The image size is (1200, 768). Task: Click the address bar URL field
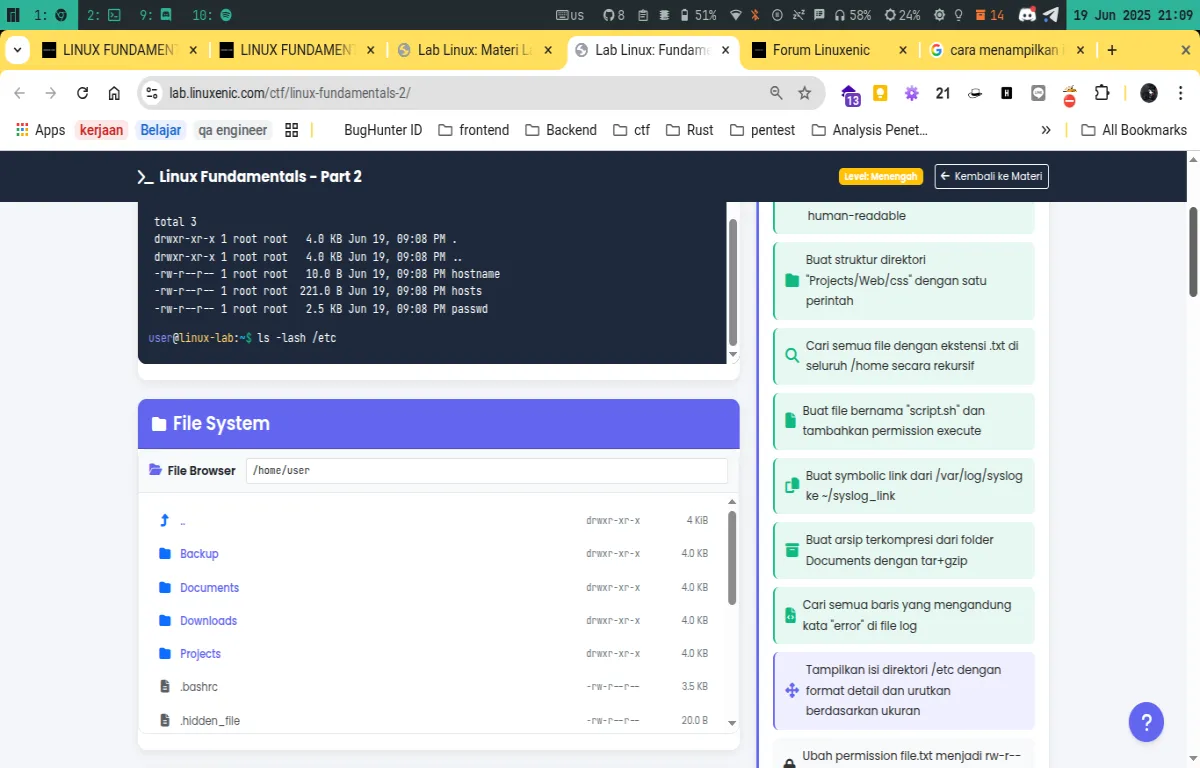(x=460, y=93)
